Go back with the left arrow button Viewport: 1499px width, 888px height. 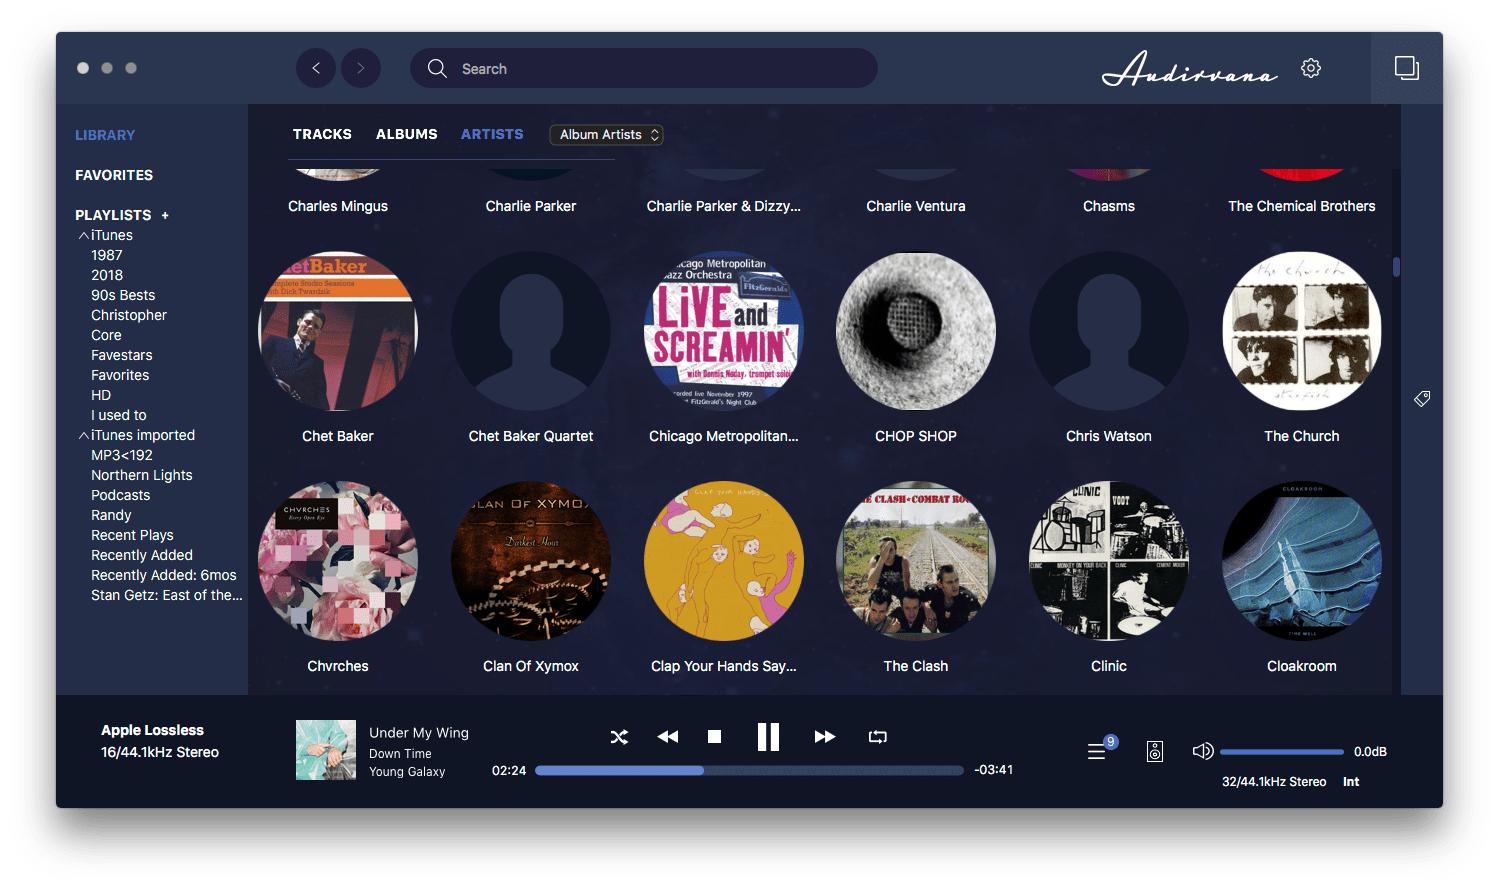tap(316, 68)
